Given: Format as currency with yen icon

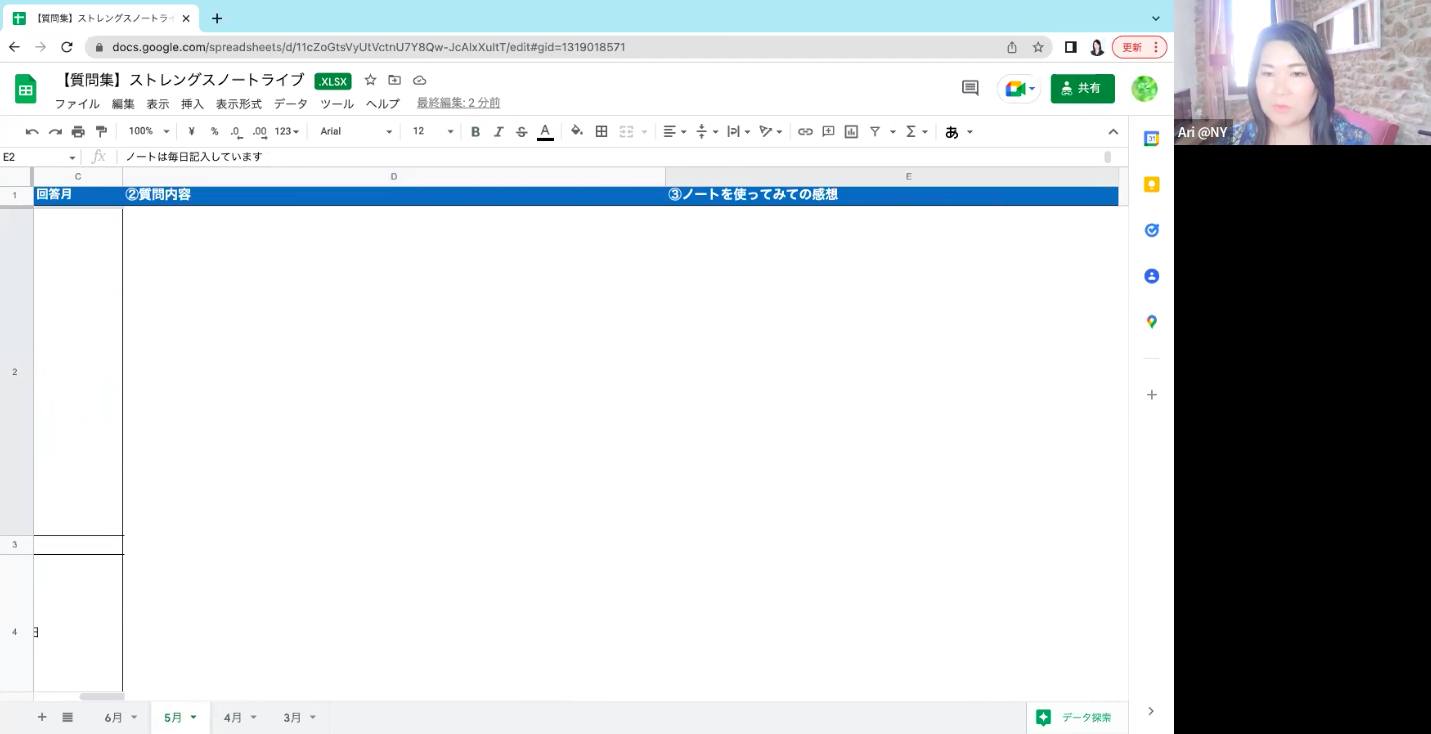Looking at the screenshot, I should pyautogui.click(x=191, y=131).
